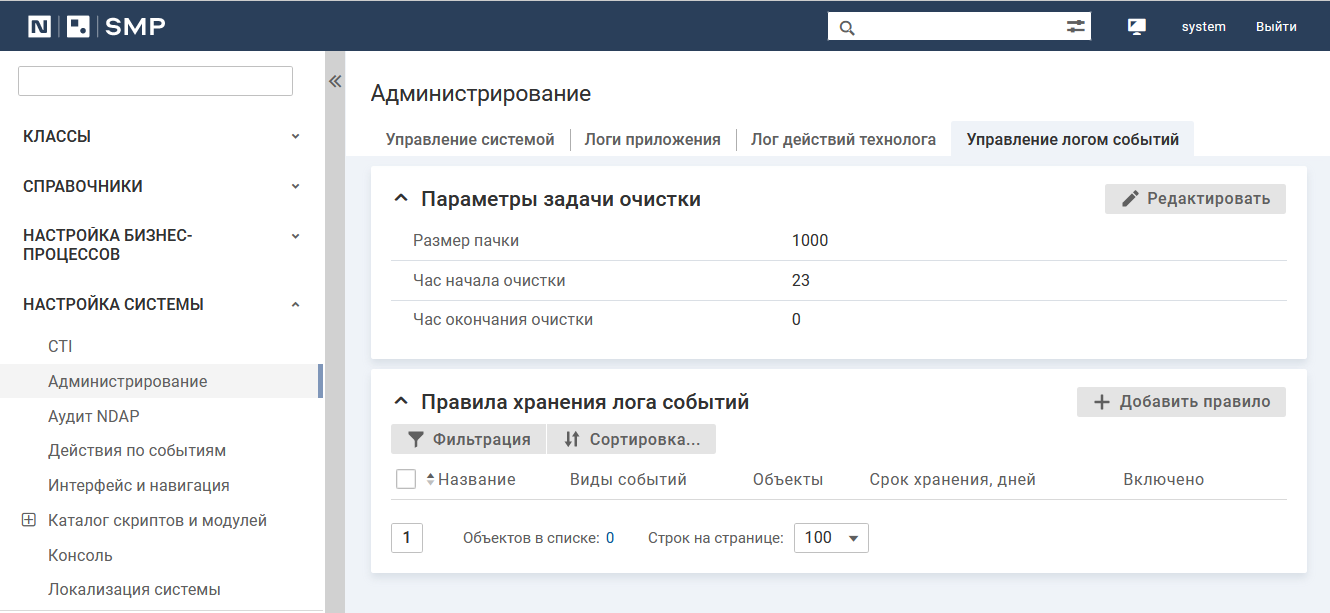The width and height of the screenshot is (1330, 613).
Task: Sort table by Название column
Action: coord(476,480)
